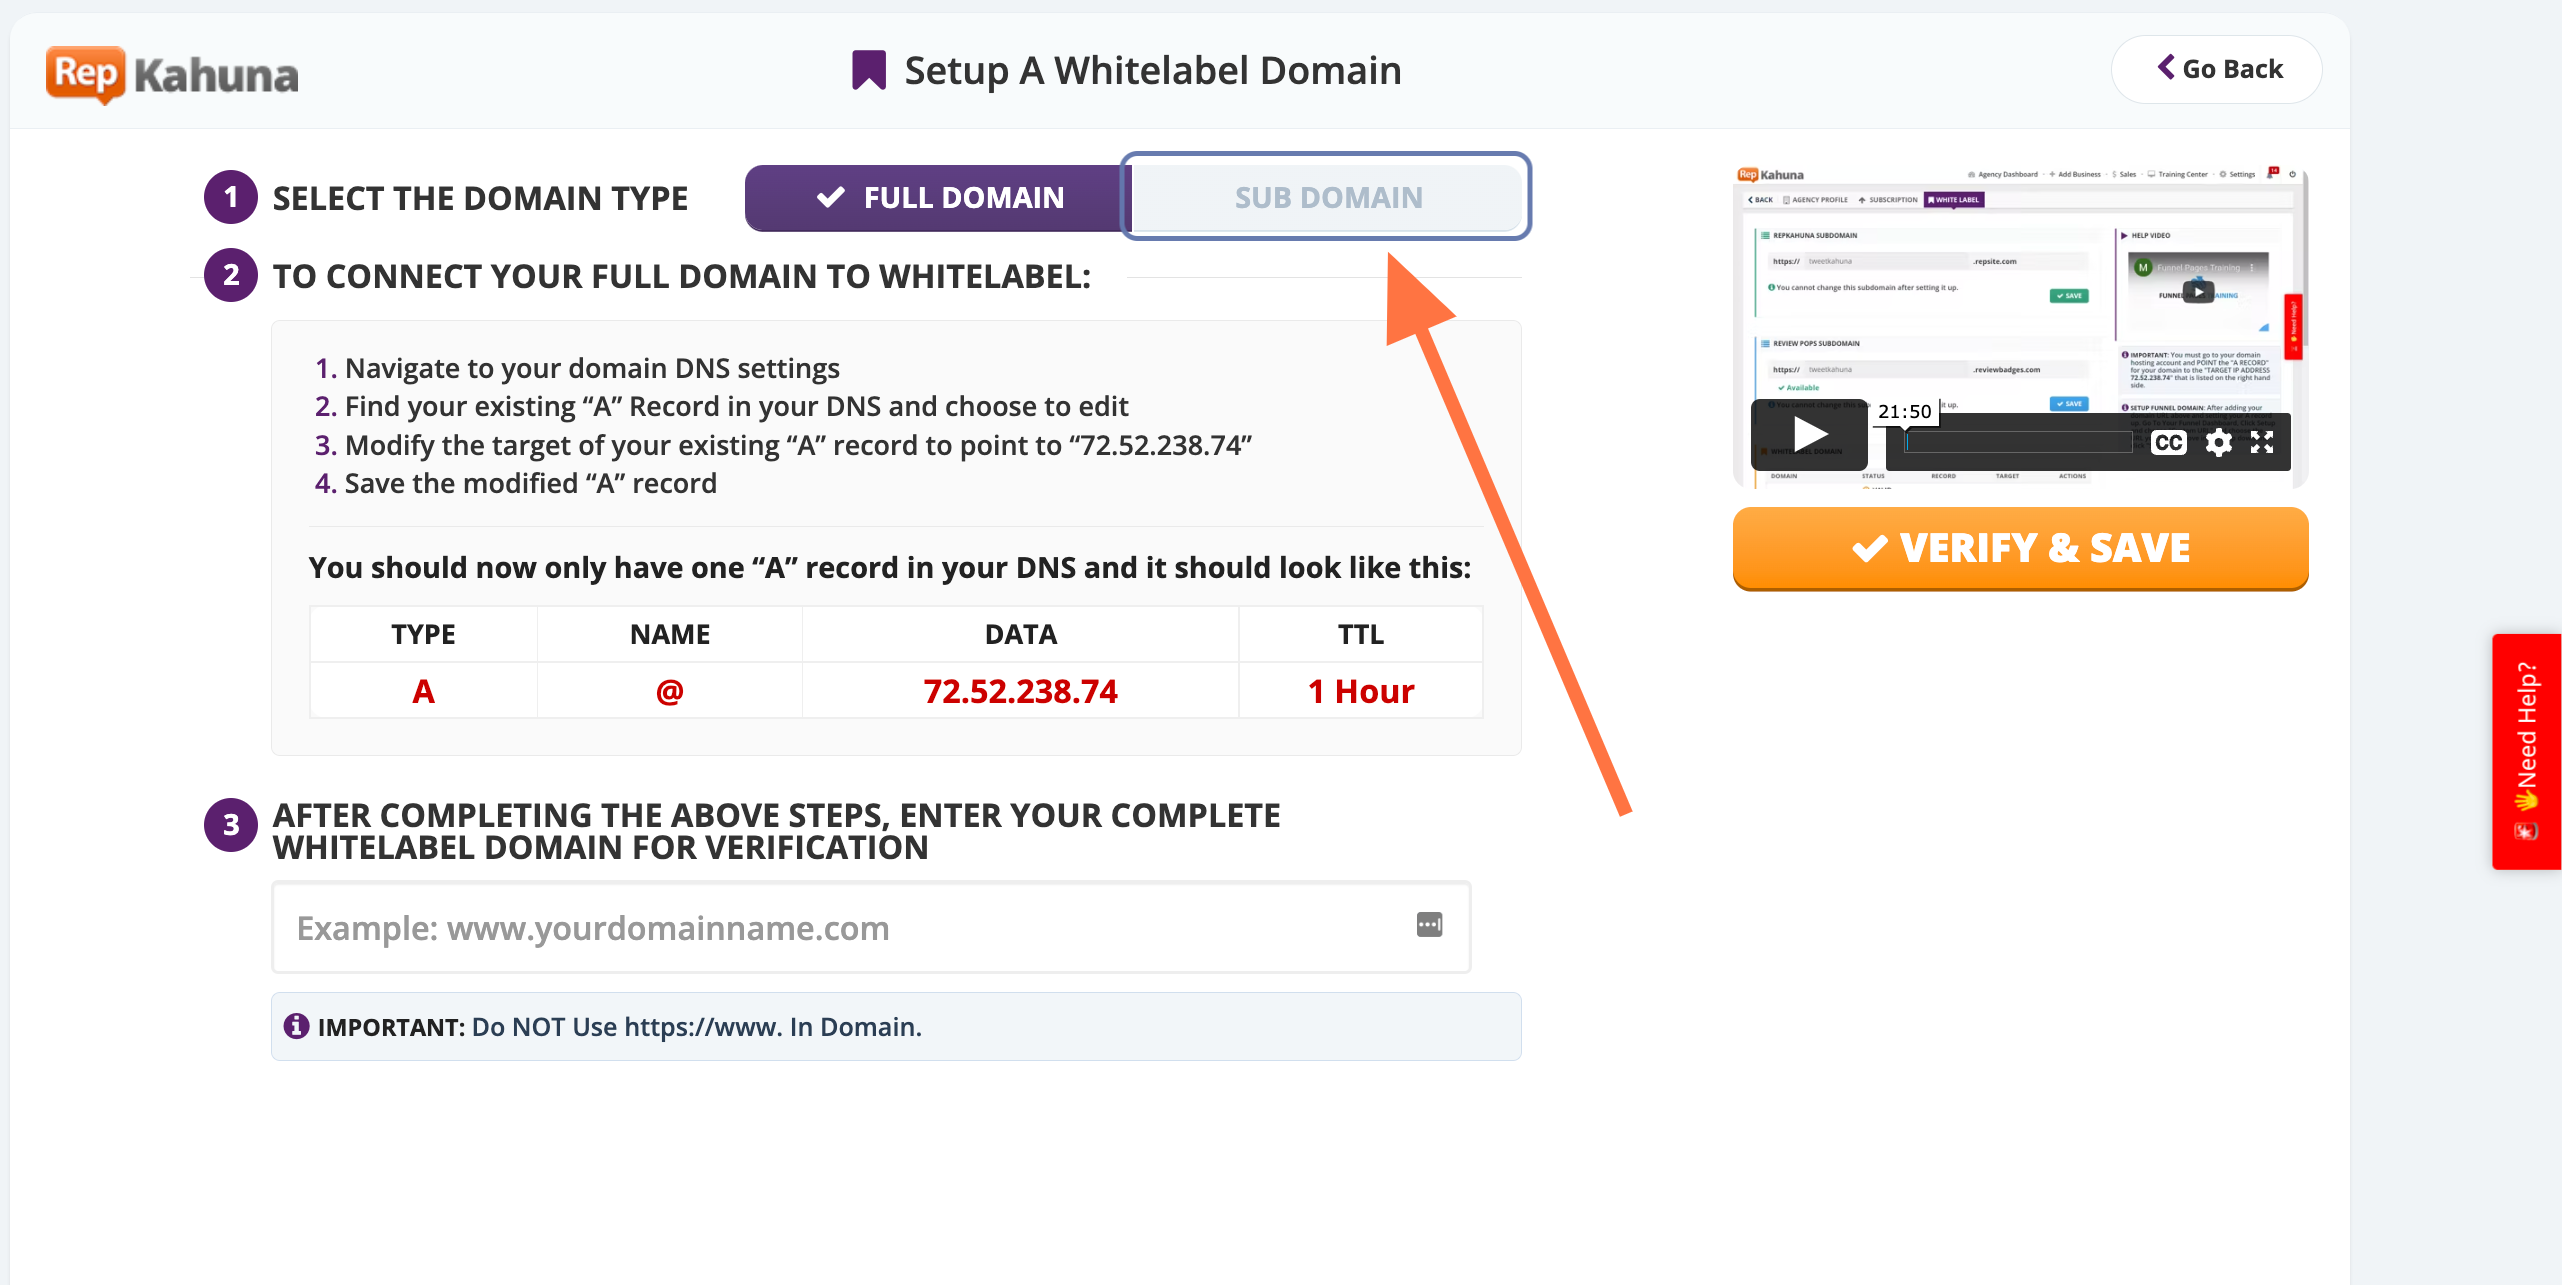Click the step 2 number badge
Screen dimensions: 2562x1285
231,275
